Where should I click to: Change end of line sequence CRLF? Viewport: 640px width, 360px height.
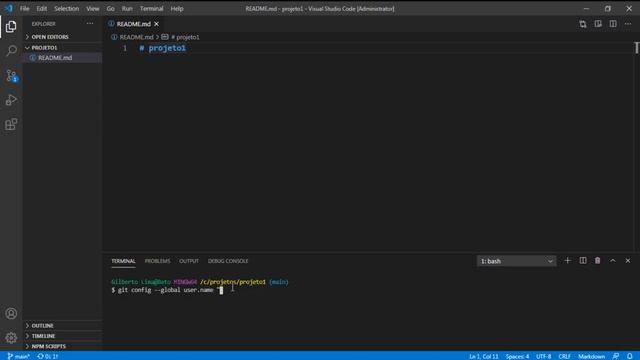pyautogui.click(x=564, y=356)
